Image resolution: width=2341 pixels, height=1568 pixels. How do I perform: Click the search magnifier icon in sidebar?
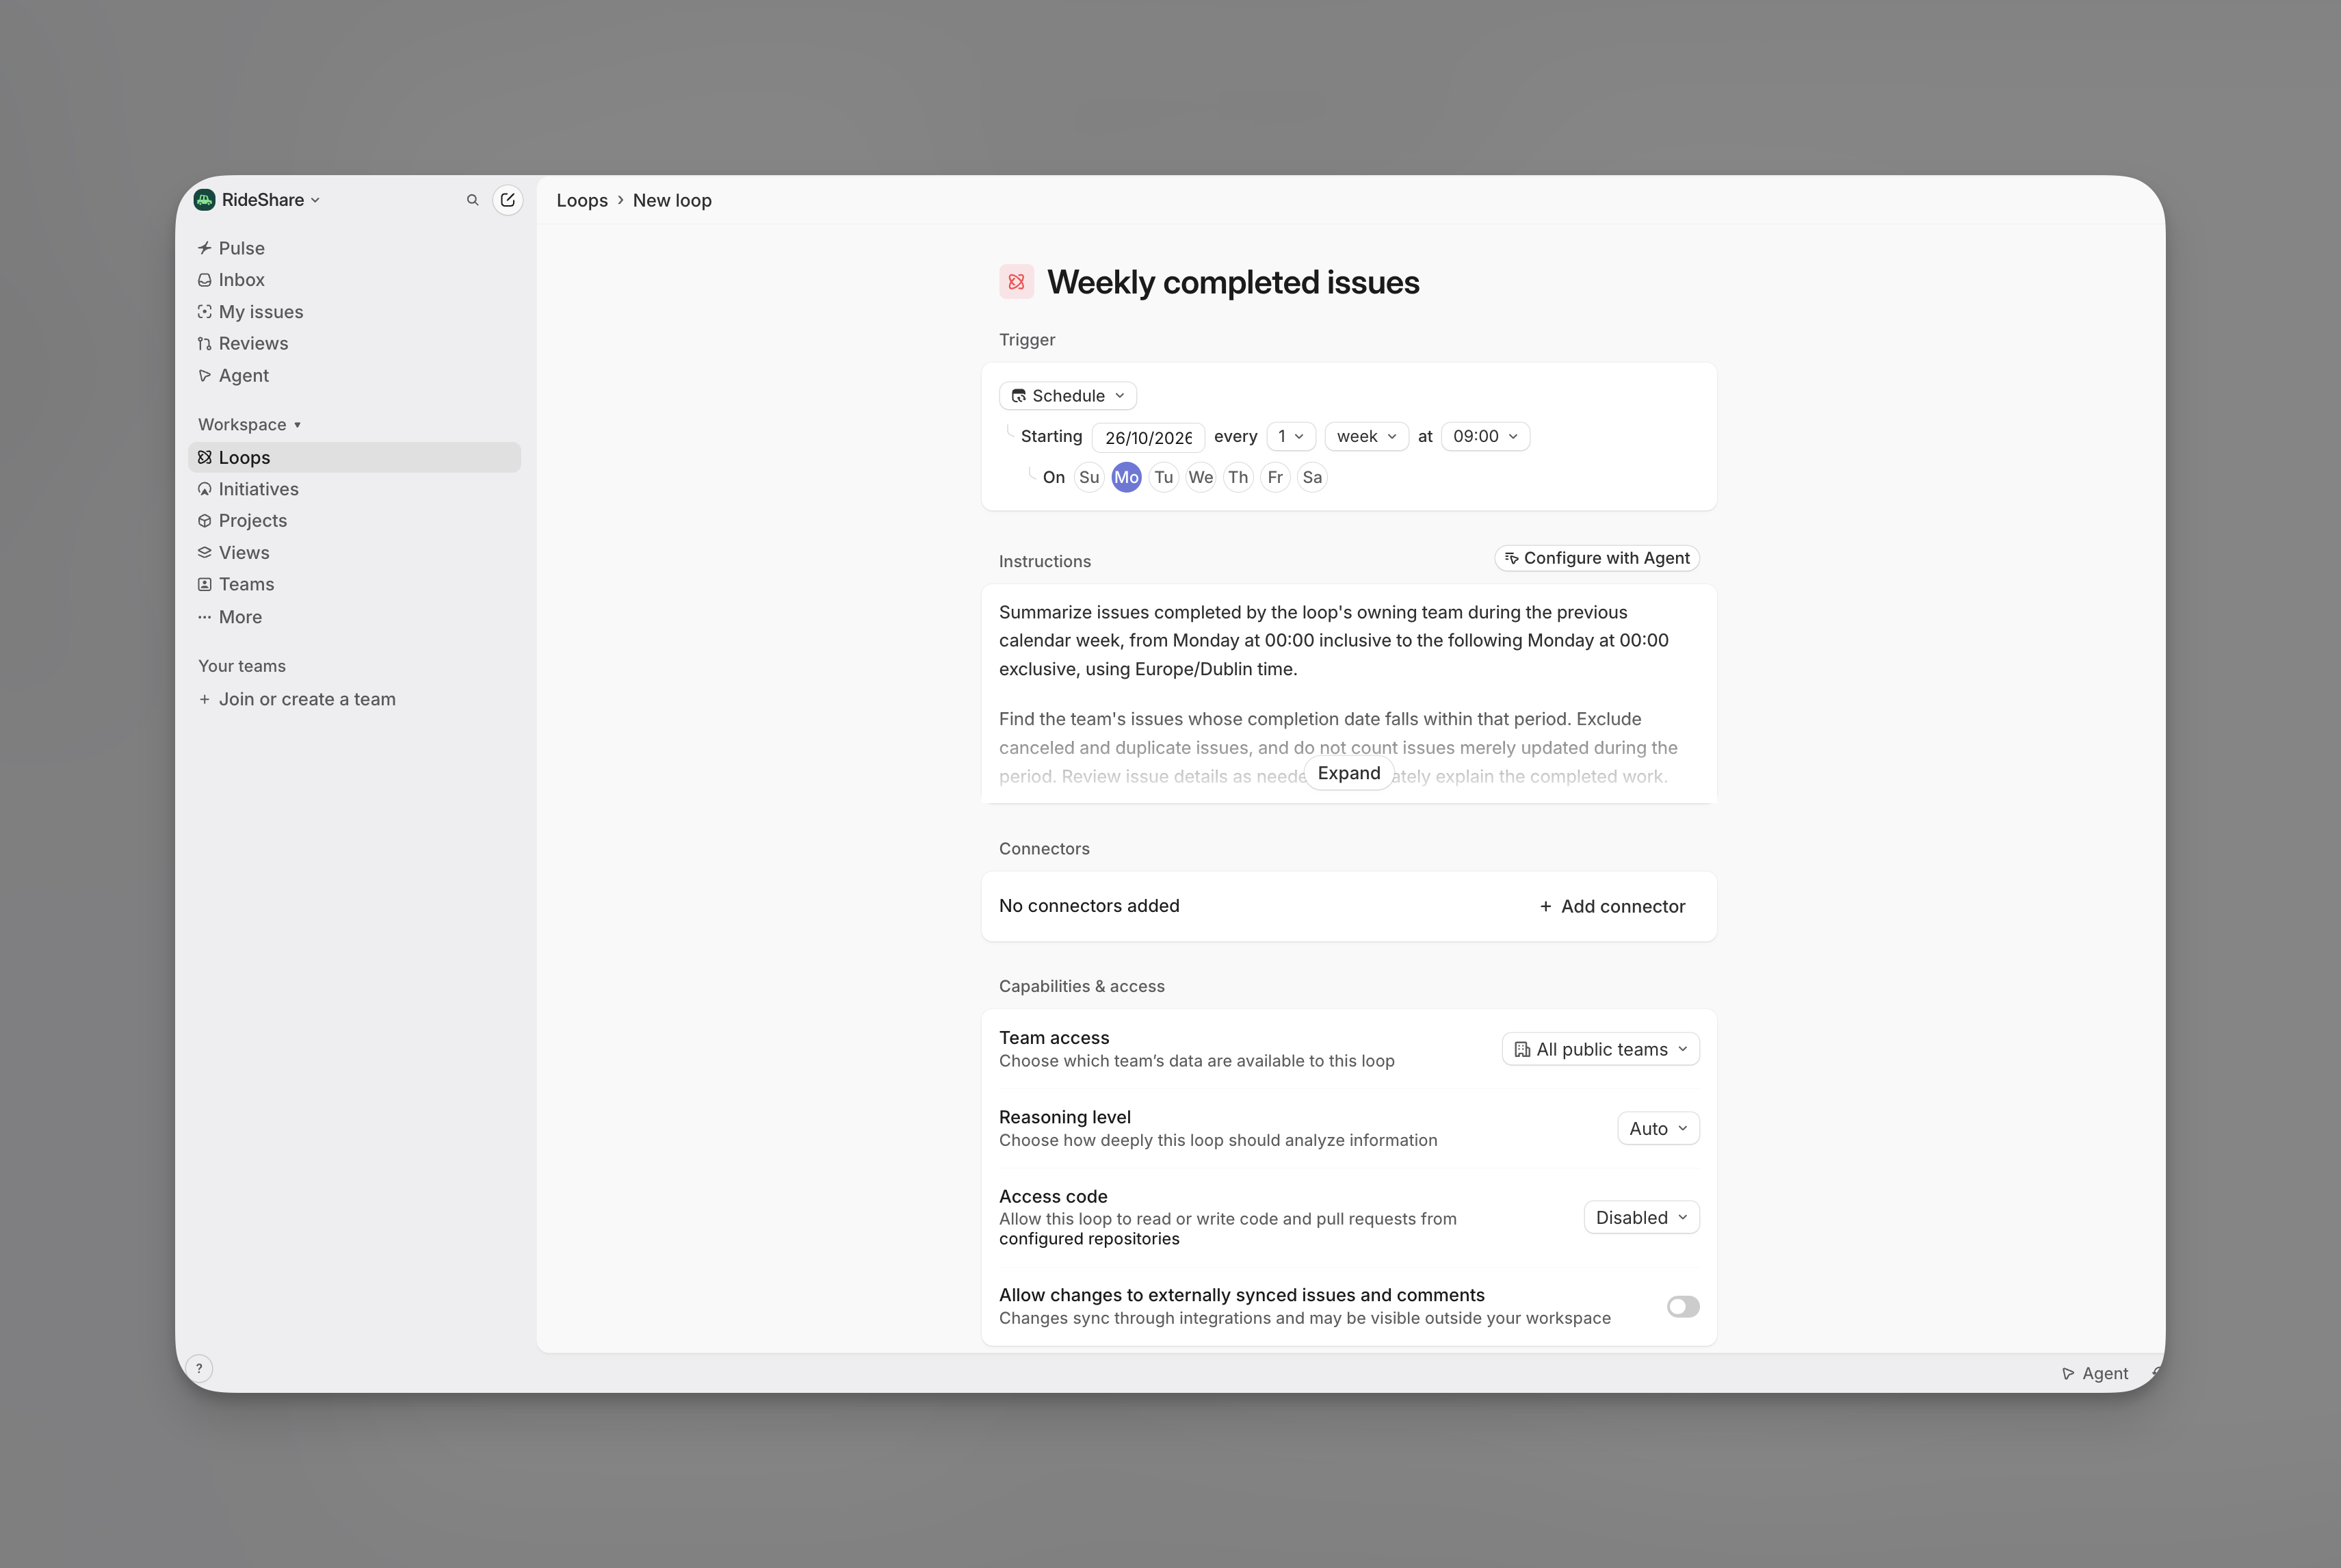click(472, 200)
